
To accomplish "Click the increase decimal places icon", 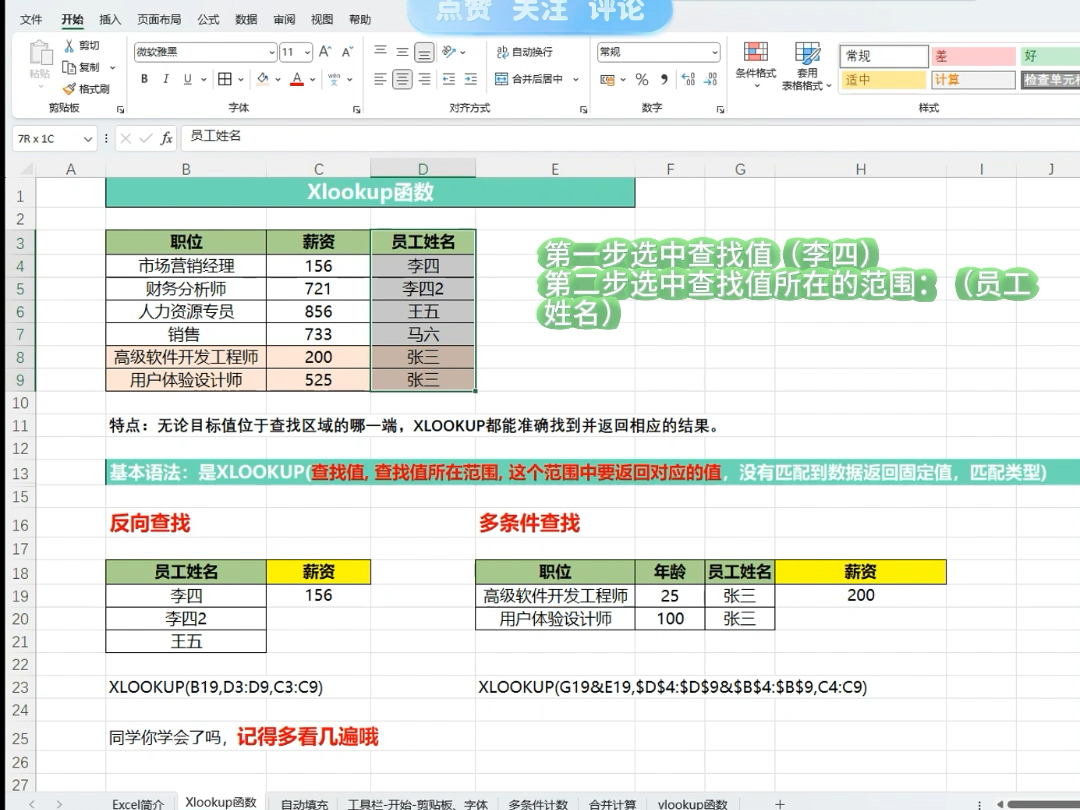I will (x=687, y=77).
